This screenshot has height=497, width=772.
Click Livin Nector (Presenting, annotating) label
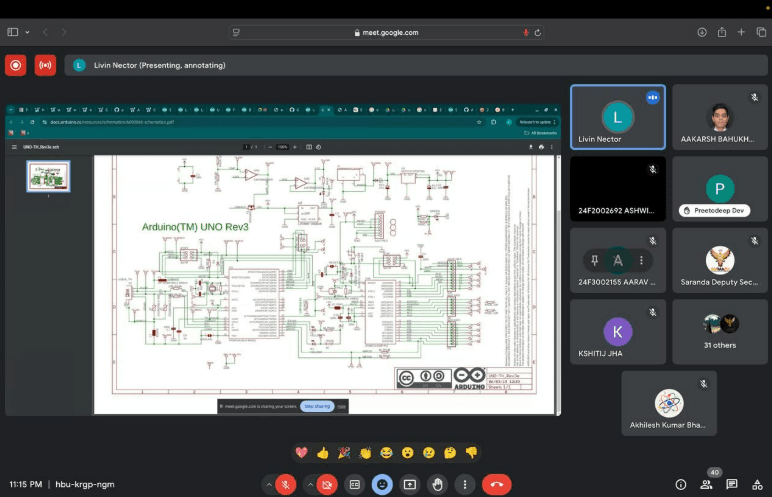point(160,65)
